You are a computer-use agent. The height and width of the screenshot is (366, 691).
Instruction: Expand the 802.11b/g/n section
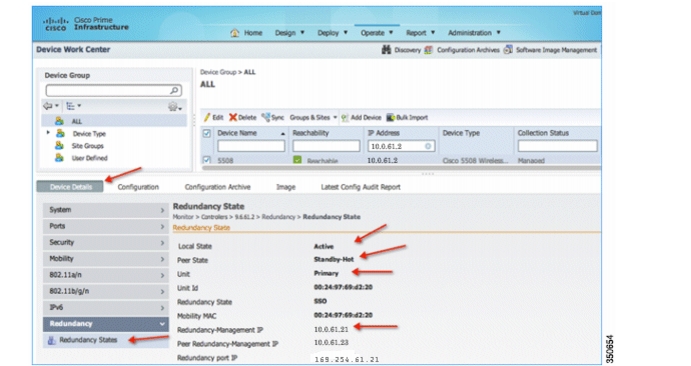point(106,292)
